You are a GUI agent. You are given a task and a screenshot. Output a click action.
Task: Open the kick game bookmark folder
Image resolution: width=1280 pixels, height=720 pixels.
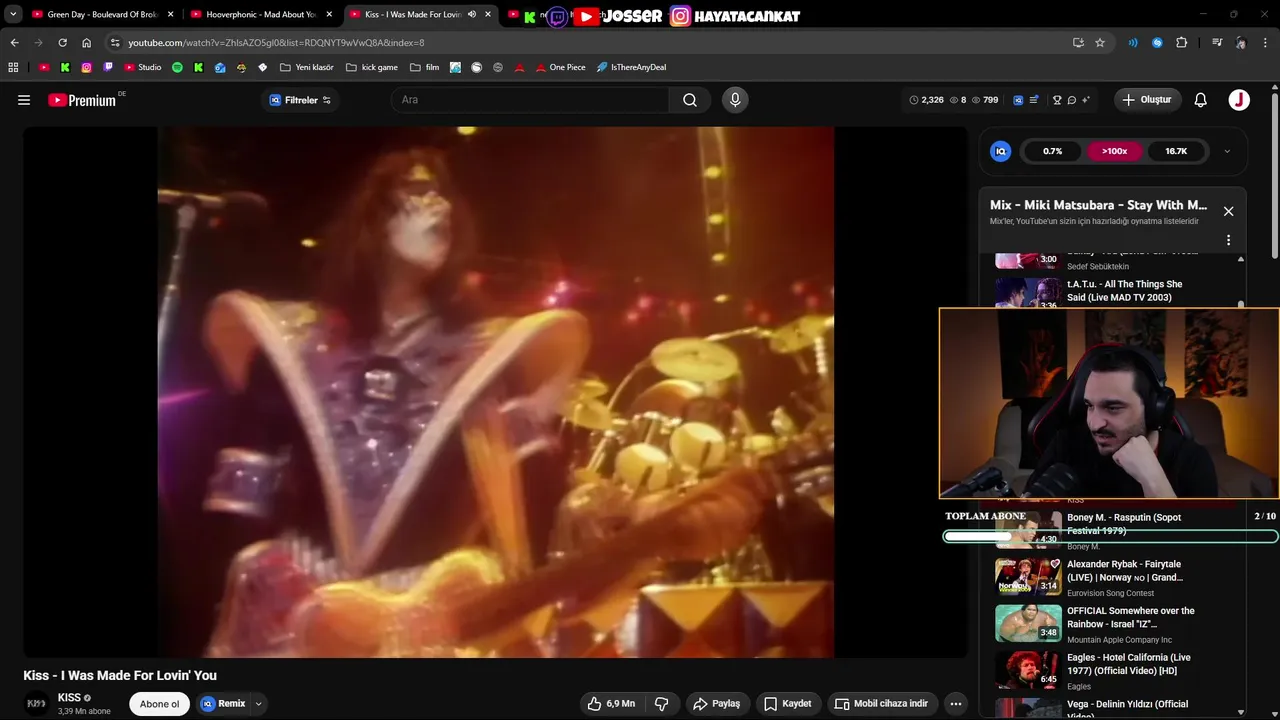click(371, 67)
